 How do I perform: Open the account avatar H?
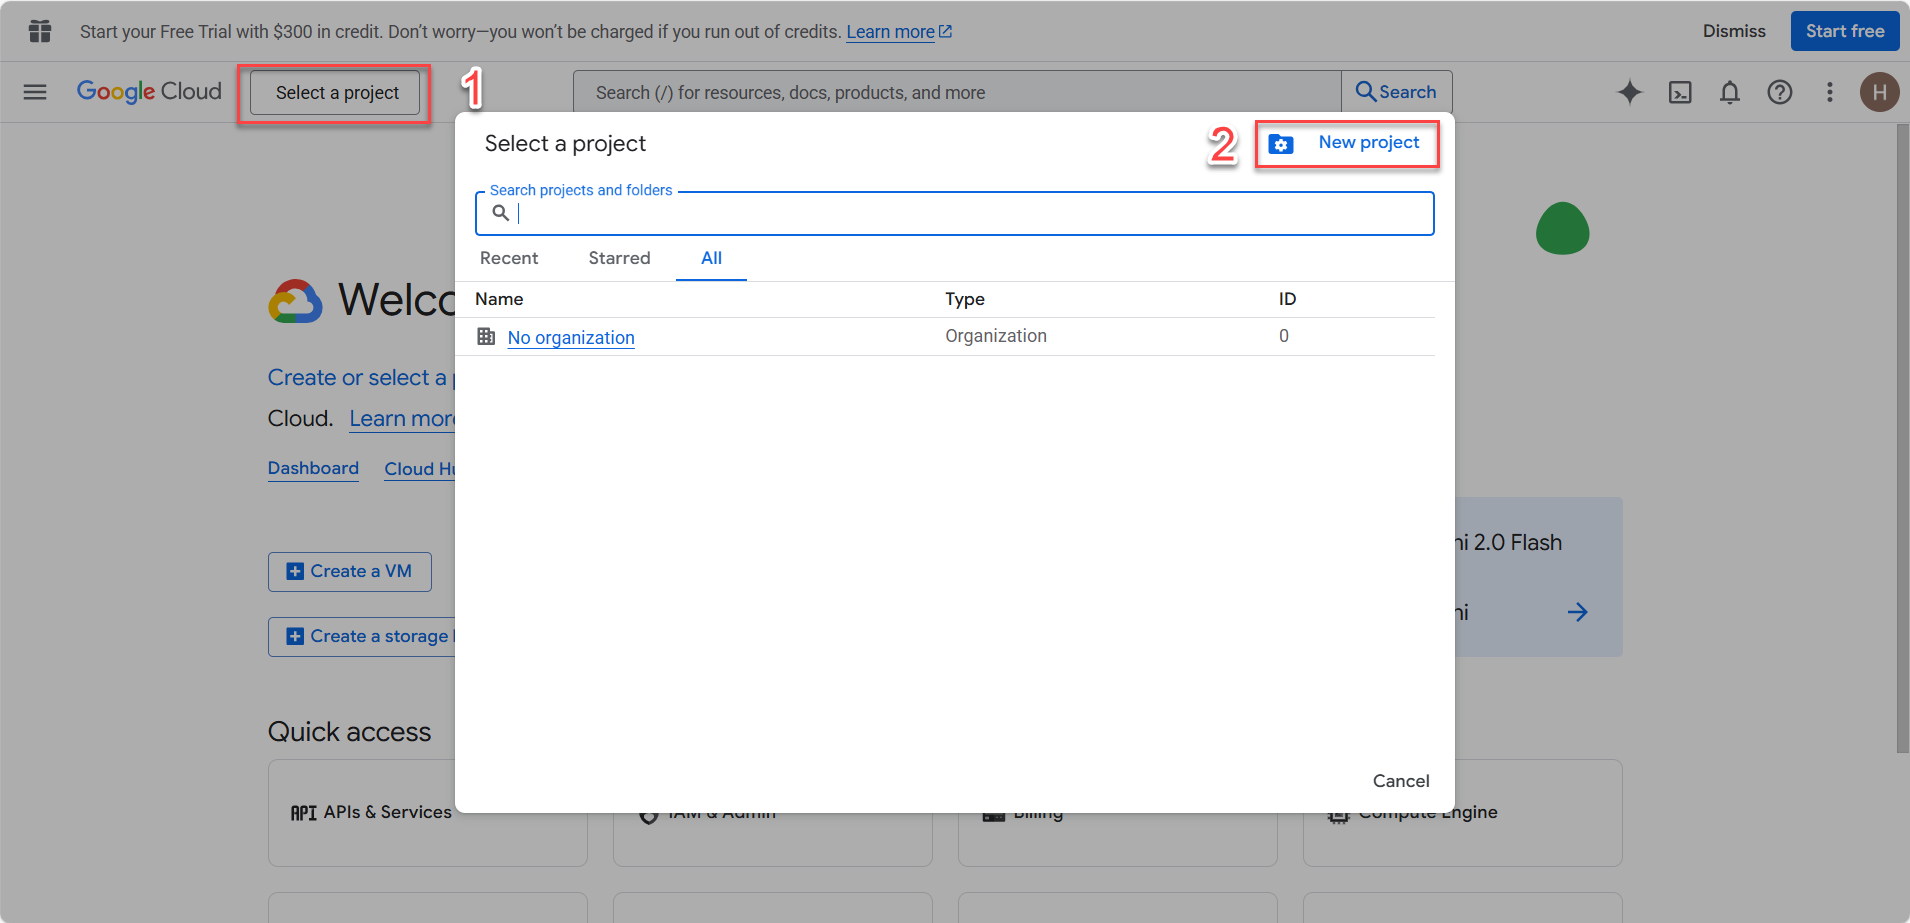(1880, 92)
